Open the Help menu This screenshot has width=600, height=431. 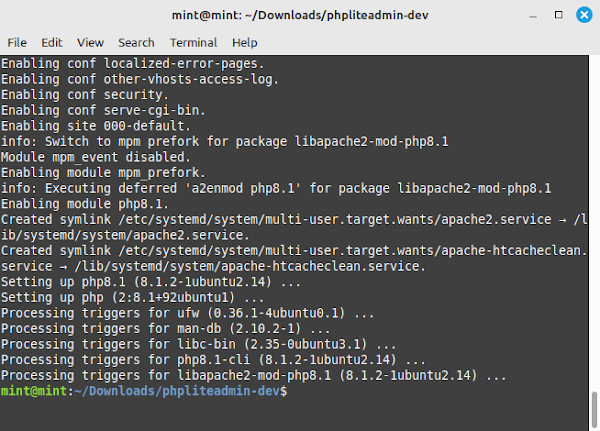tap(245, 42)
